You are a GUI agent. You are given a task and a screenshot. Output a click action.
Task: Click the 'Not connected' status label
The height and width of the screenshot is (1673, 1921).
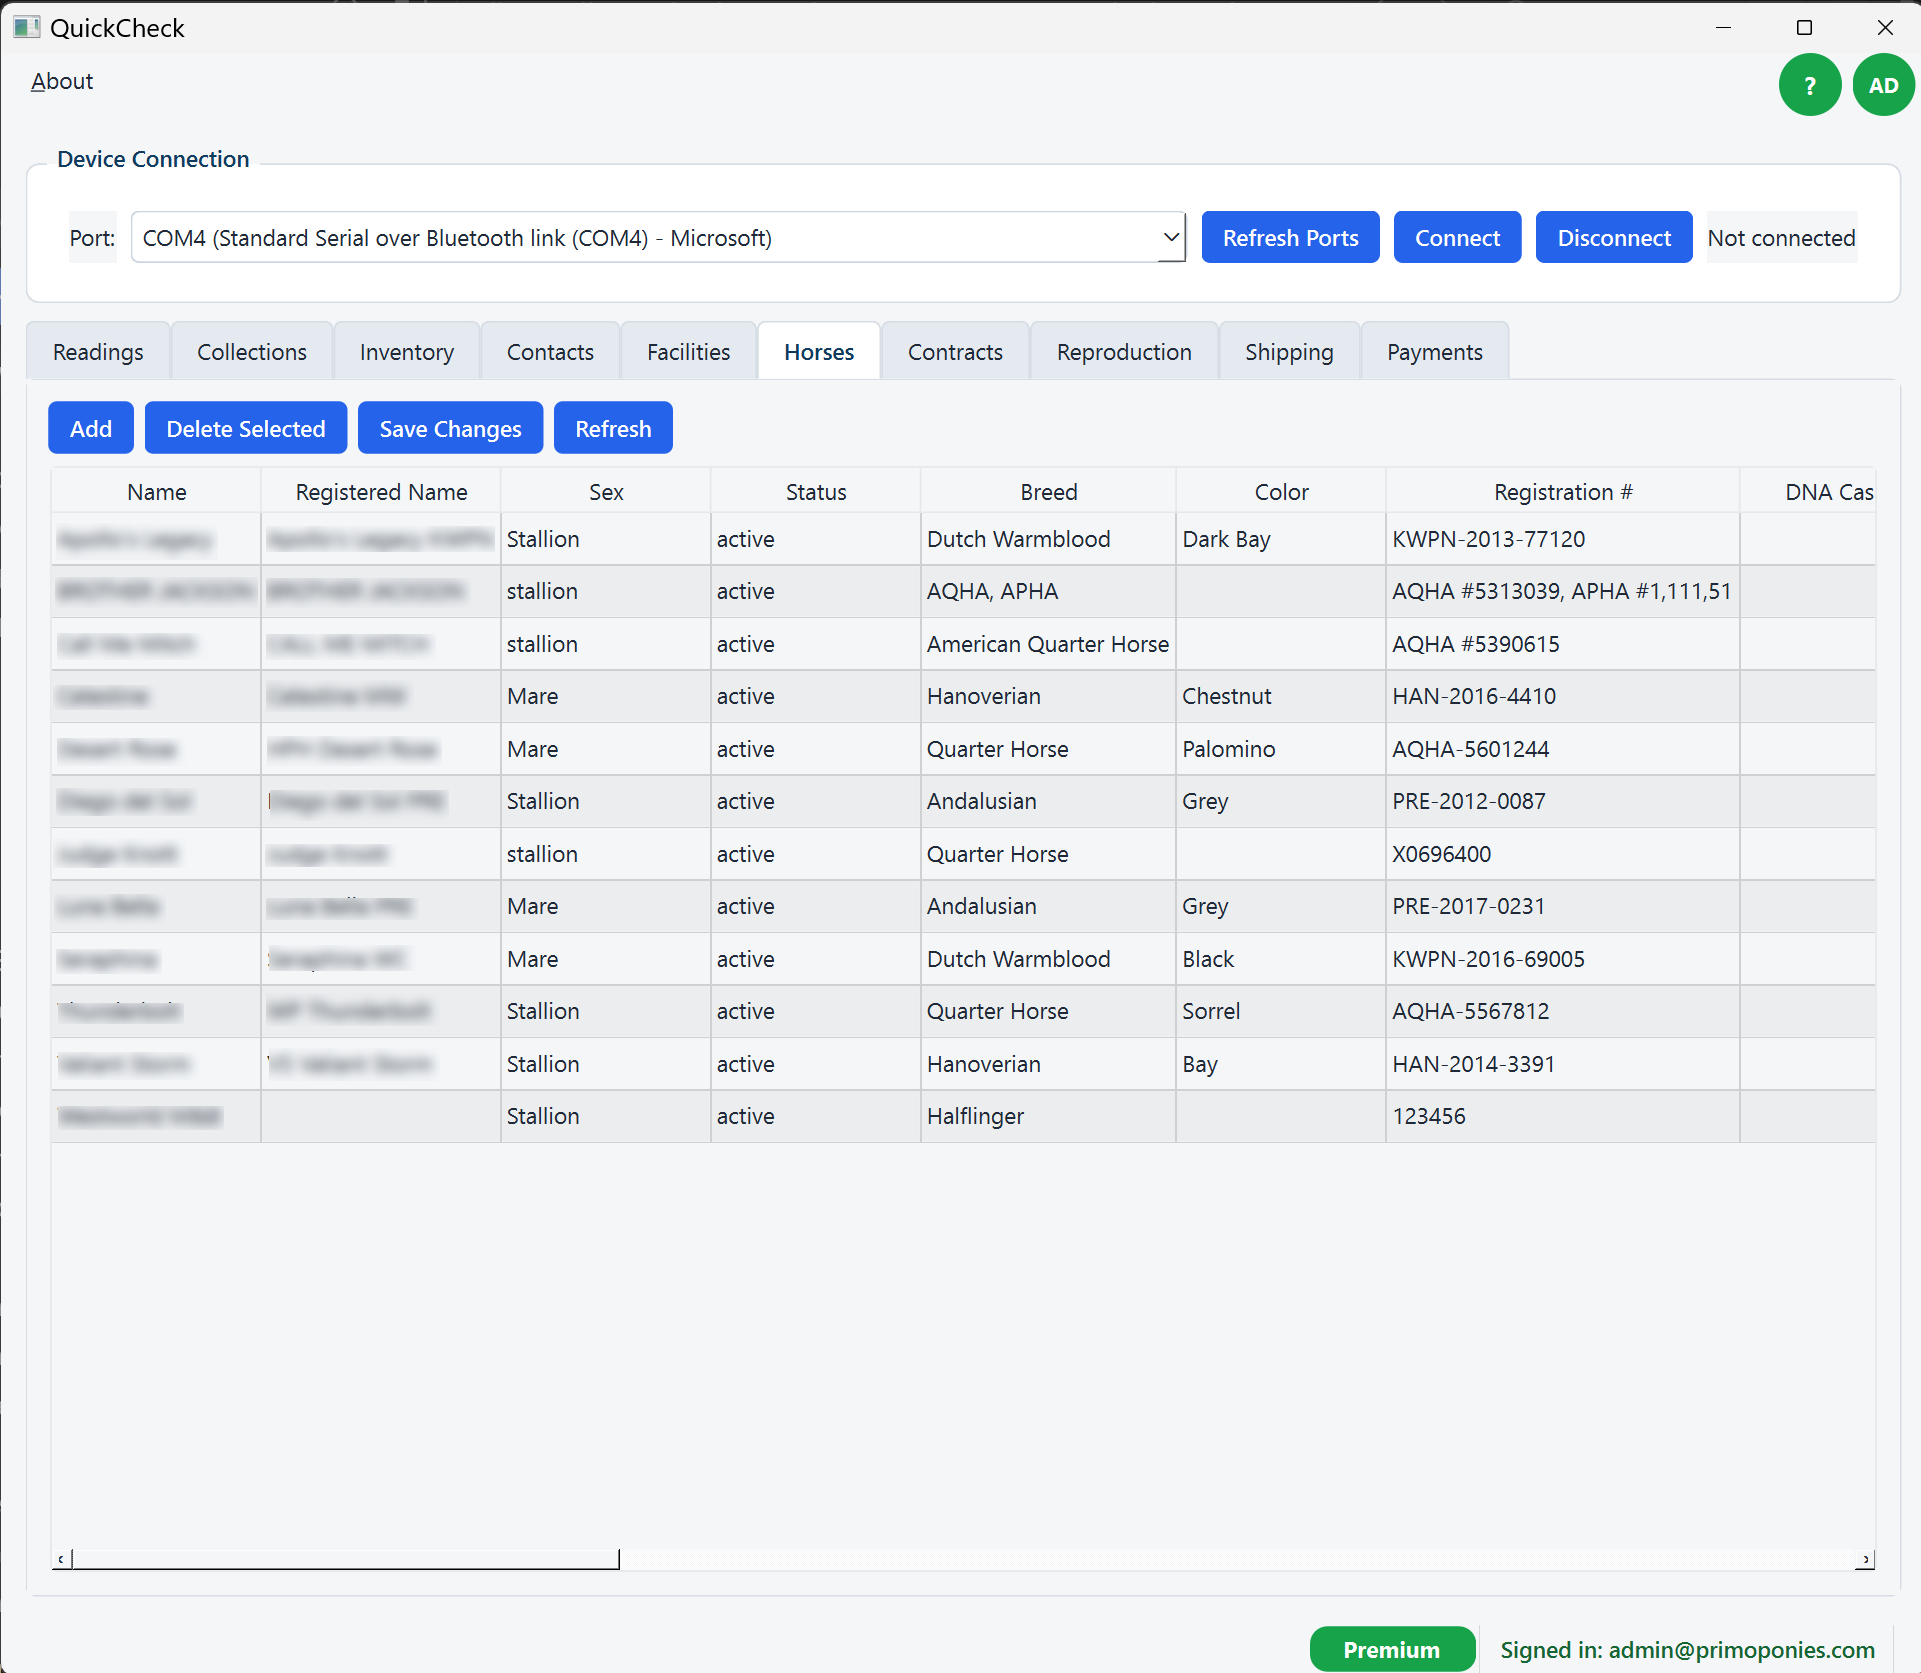pos(1781,238)
